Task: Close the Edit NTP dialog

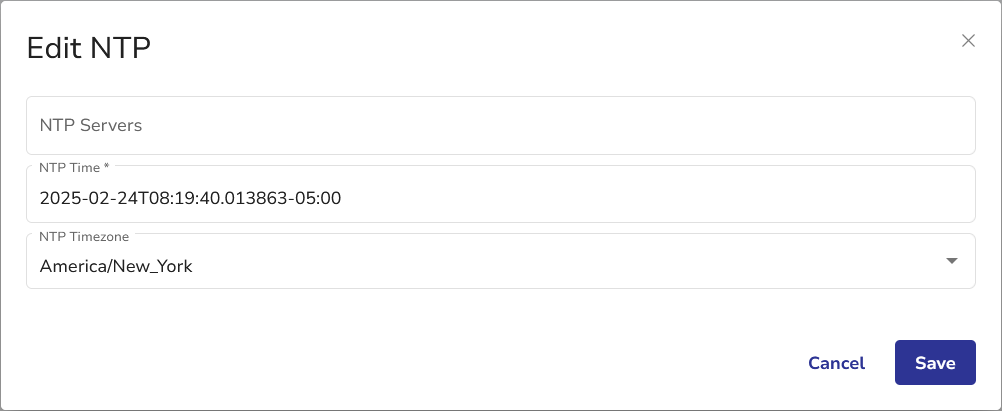Action: [967, 41]
